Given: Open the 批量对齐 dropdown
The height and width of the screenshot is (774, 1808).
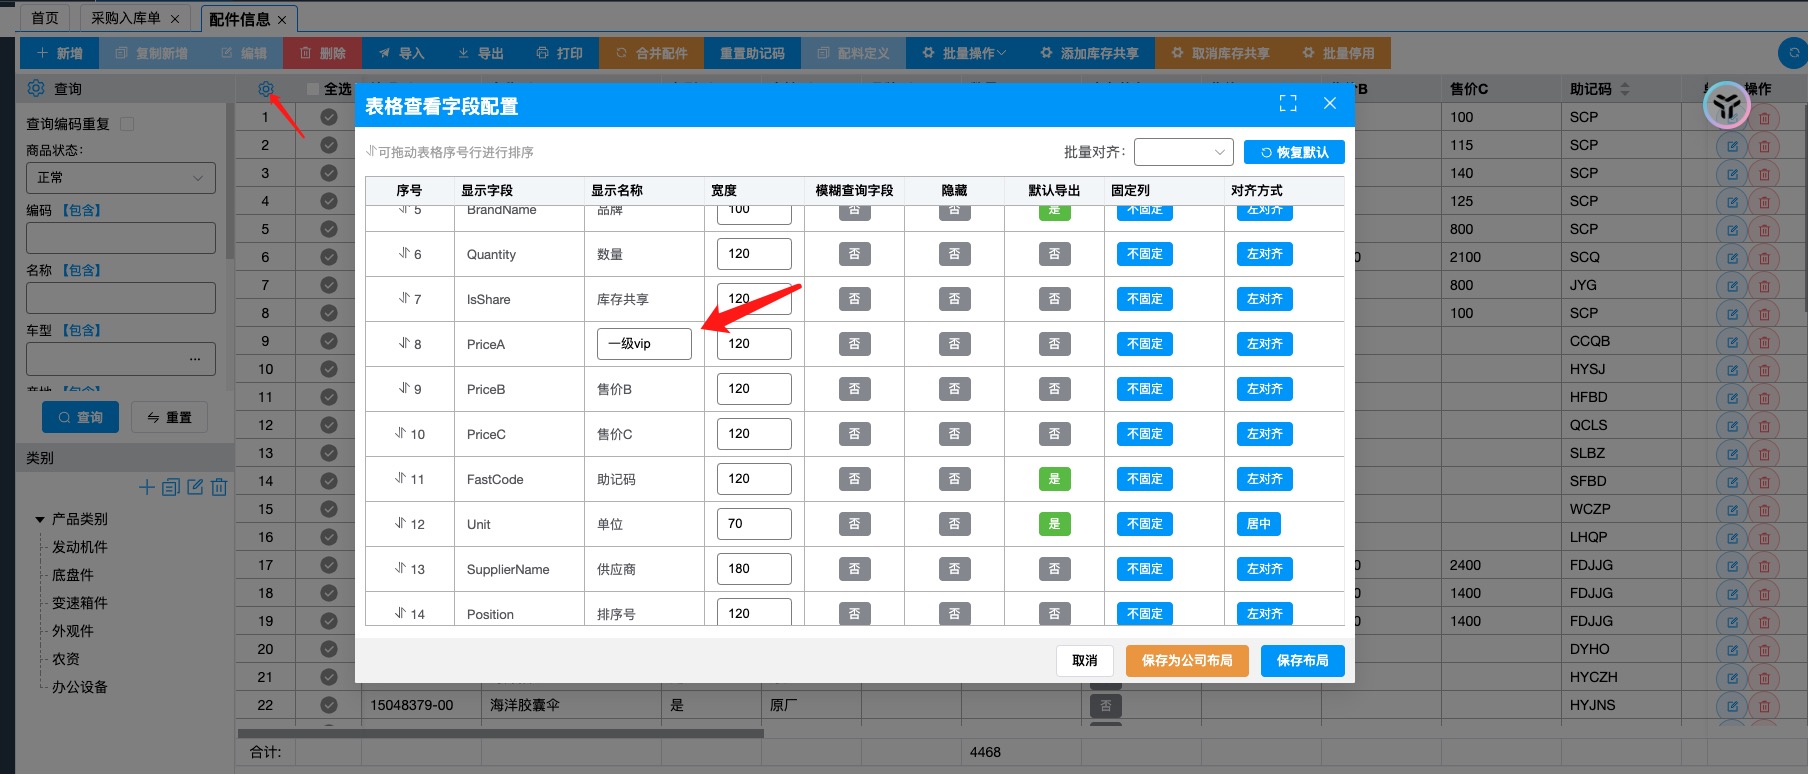Looking at the screenshot, I should pyautogui.click(x=1184, y=152).
